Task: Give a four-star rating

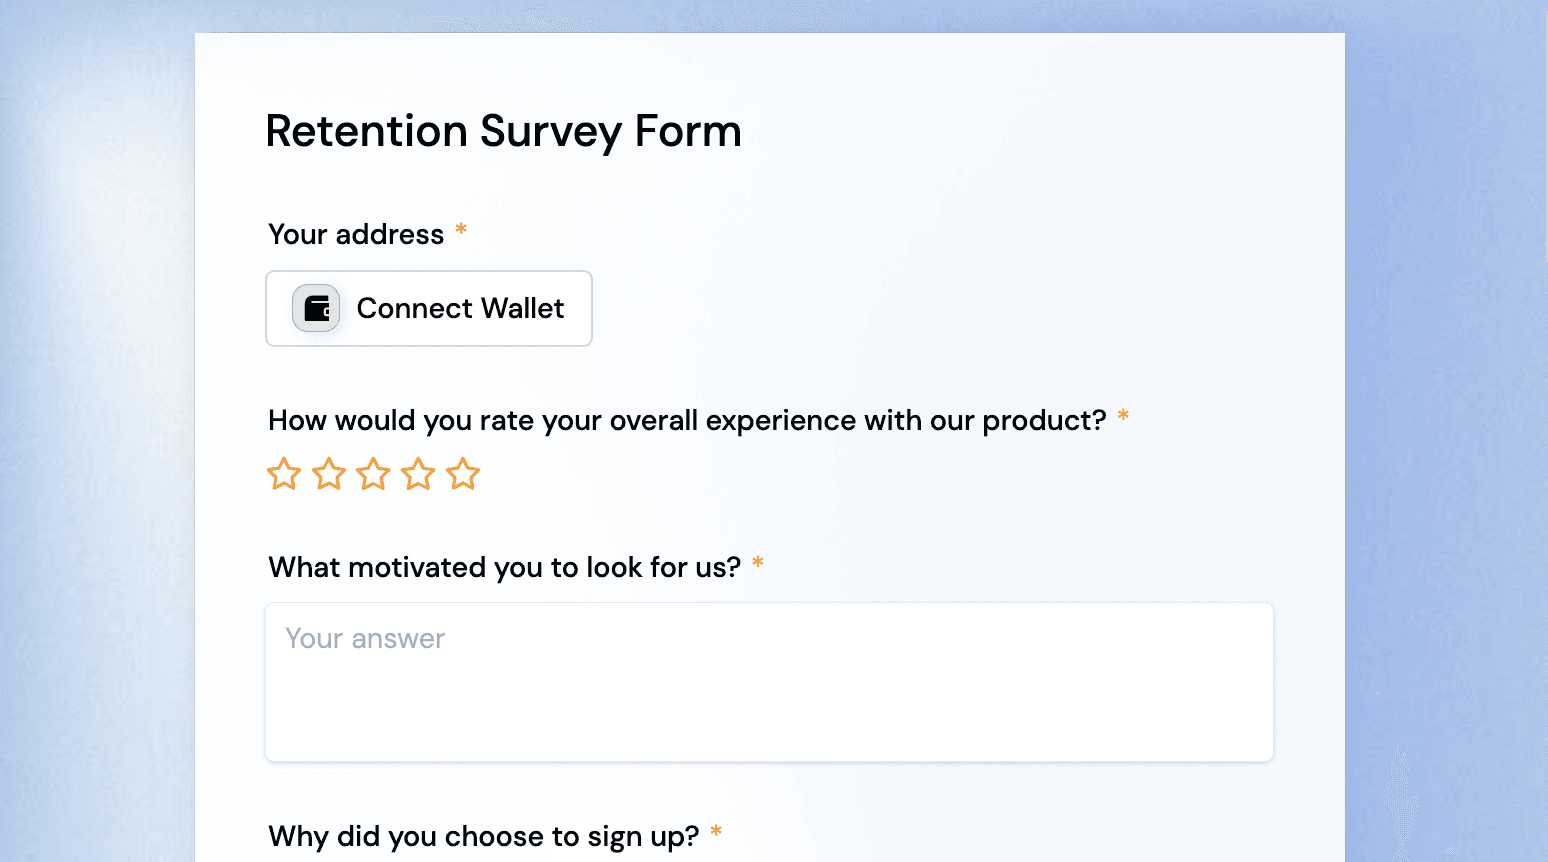Action: [418, 474]
